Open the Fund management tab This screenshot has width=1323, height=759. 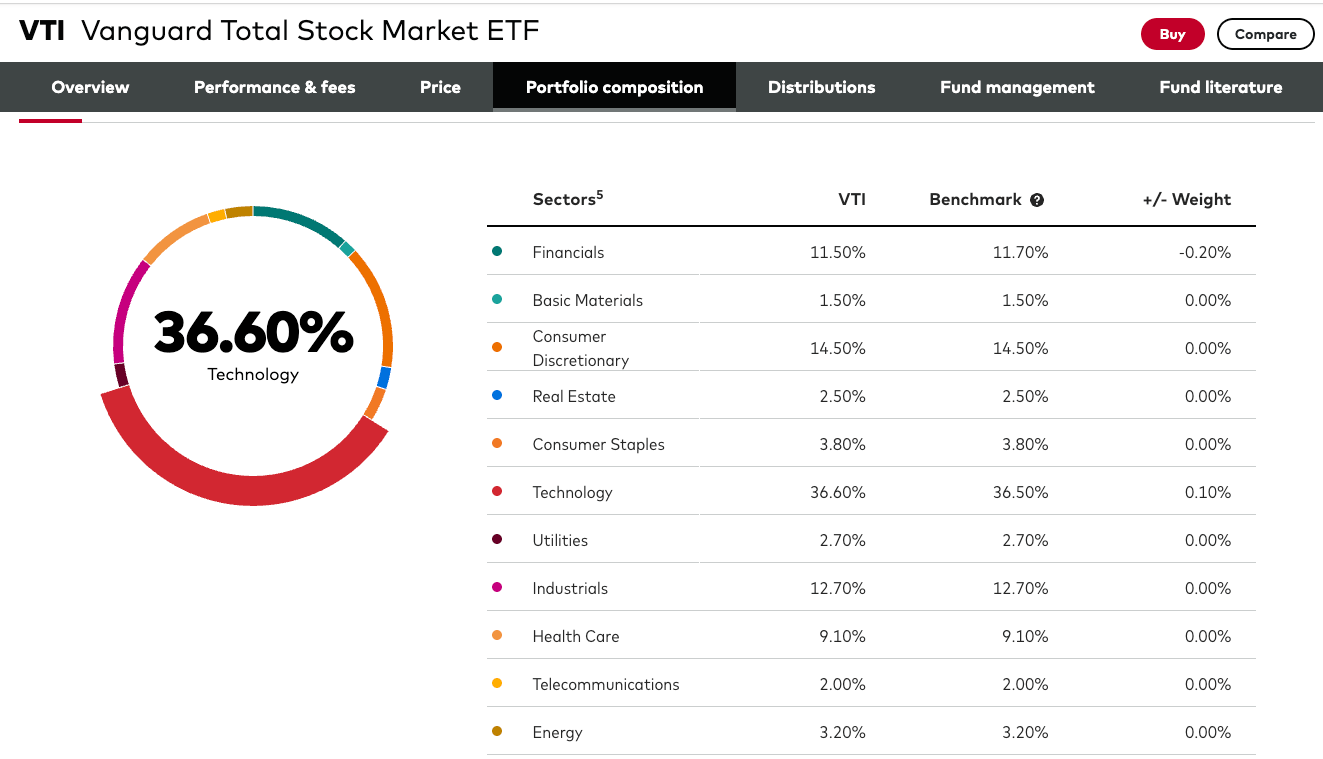1017,87
